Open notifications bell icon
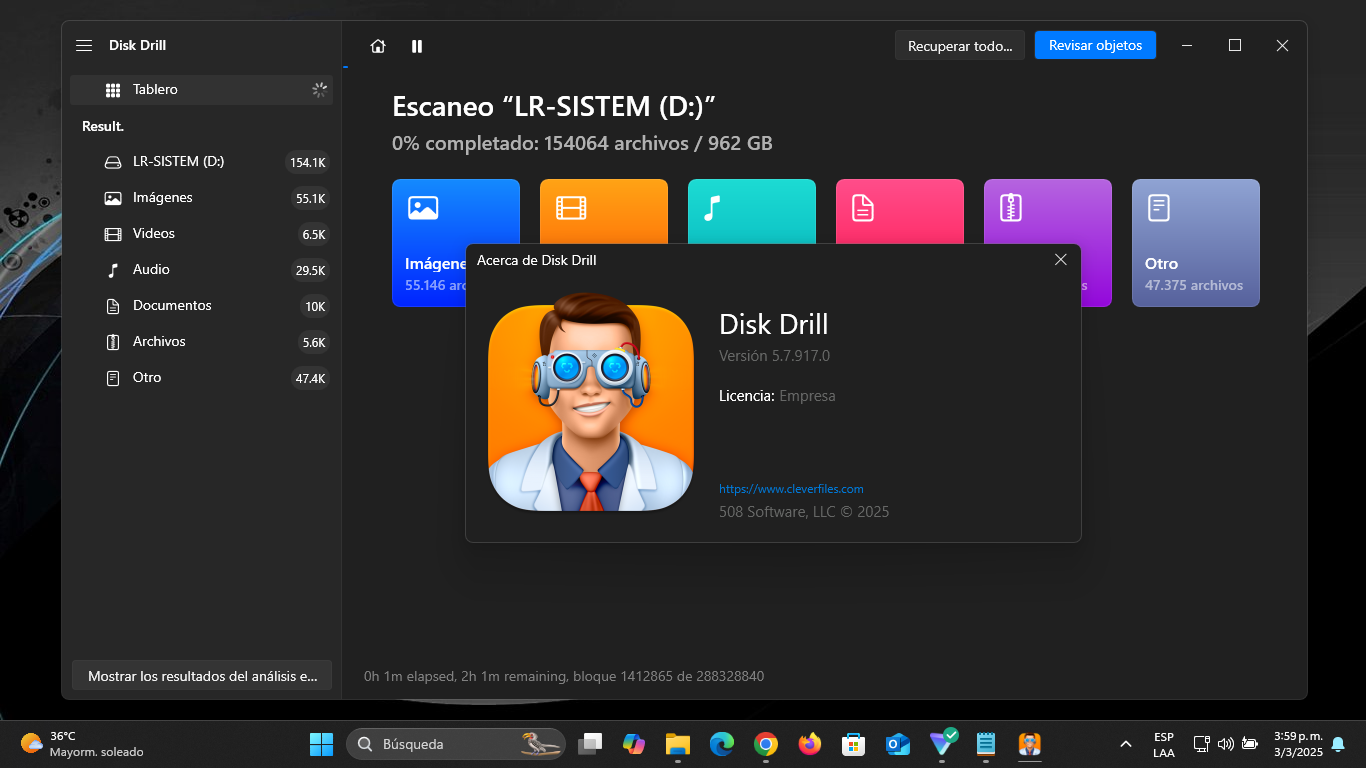1366x768 pixels. [x=1338, y=744]
